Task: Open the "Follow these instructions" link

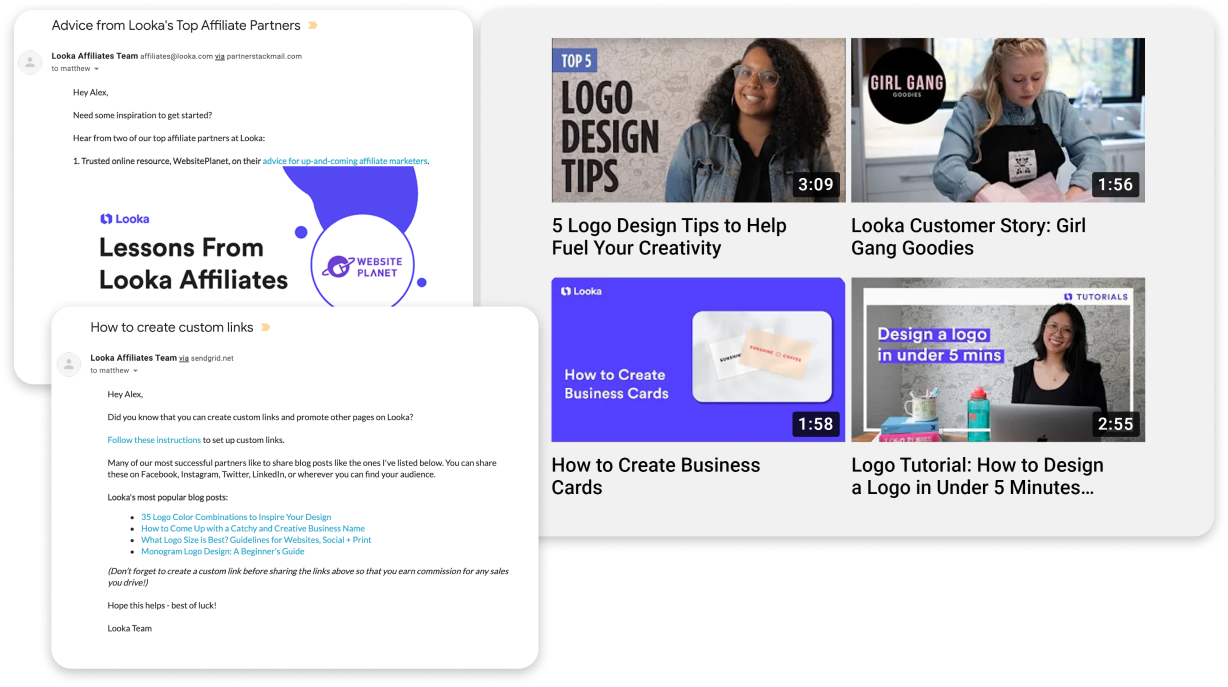Action: pos(154,440)
